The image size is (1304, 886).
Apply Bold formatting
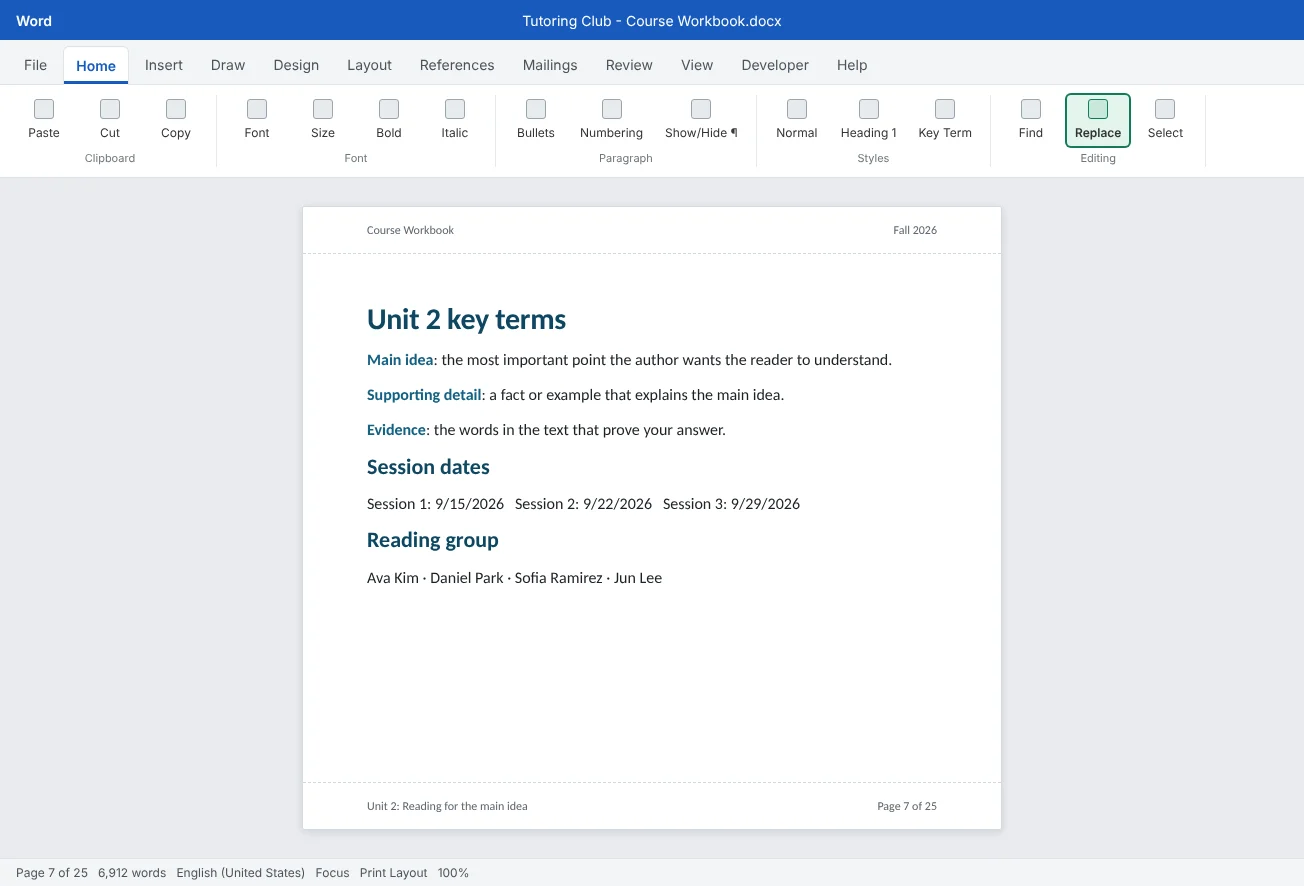[389, 120]
